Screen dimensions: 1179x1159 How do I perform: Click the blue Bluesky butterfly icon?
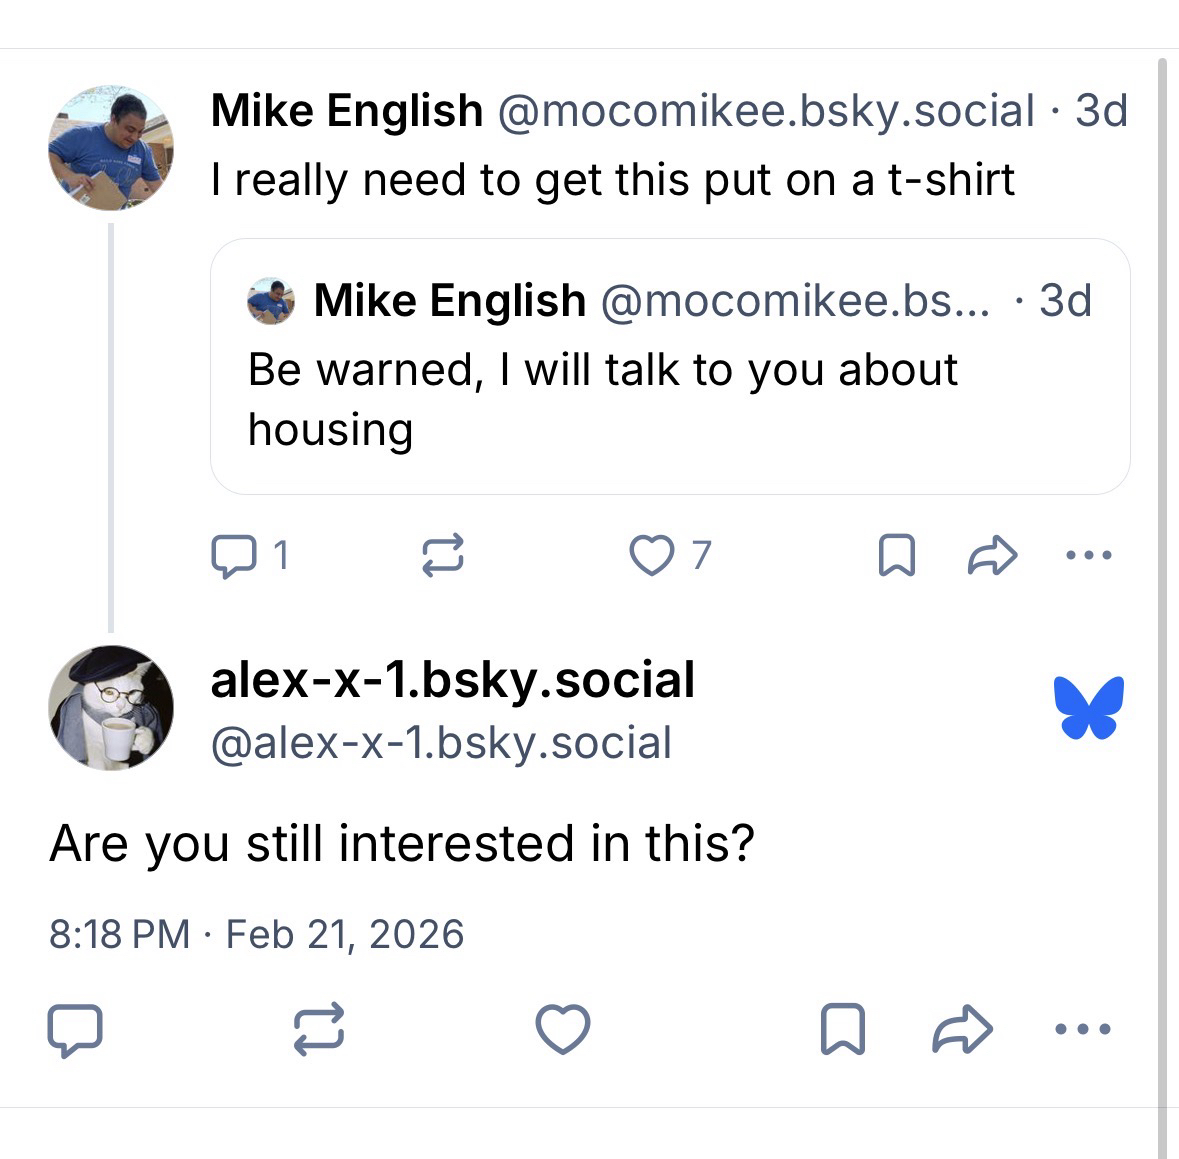tap(1088, 707)
